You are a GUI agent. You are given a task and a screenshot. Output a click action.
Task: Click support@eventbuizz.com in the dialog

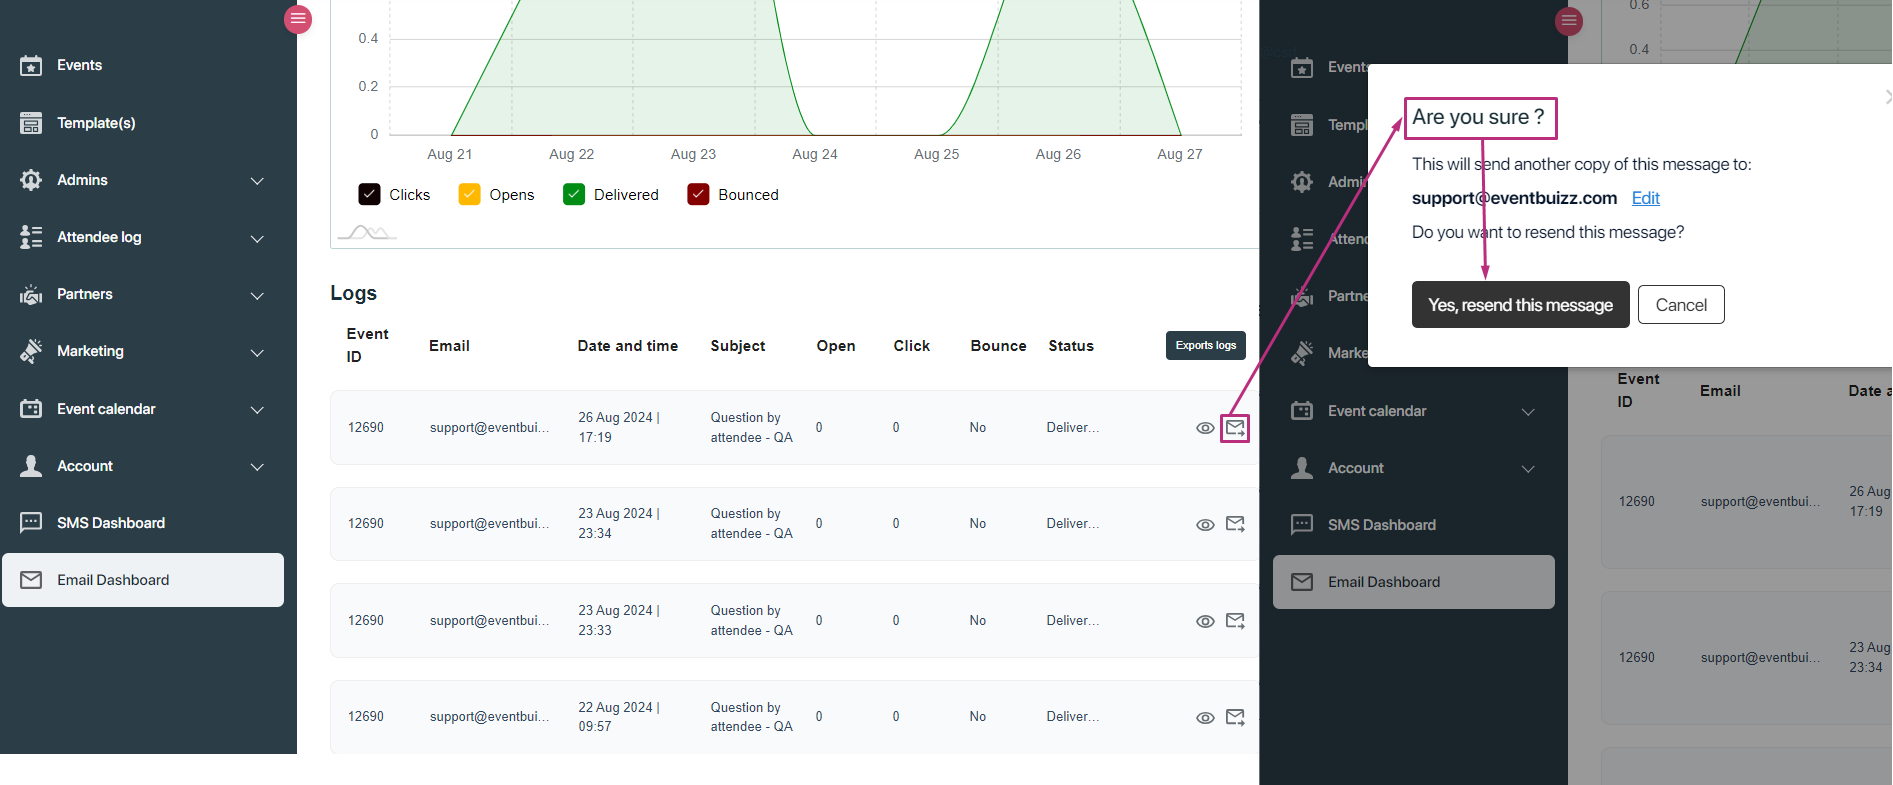pyautogui.click(x=1514, y=198)
